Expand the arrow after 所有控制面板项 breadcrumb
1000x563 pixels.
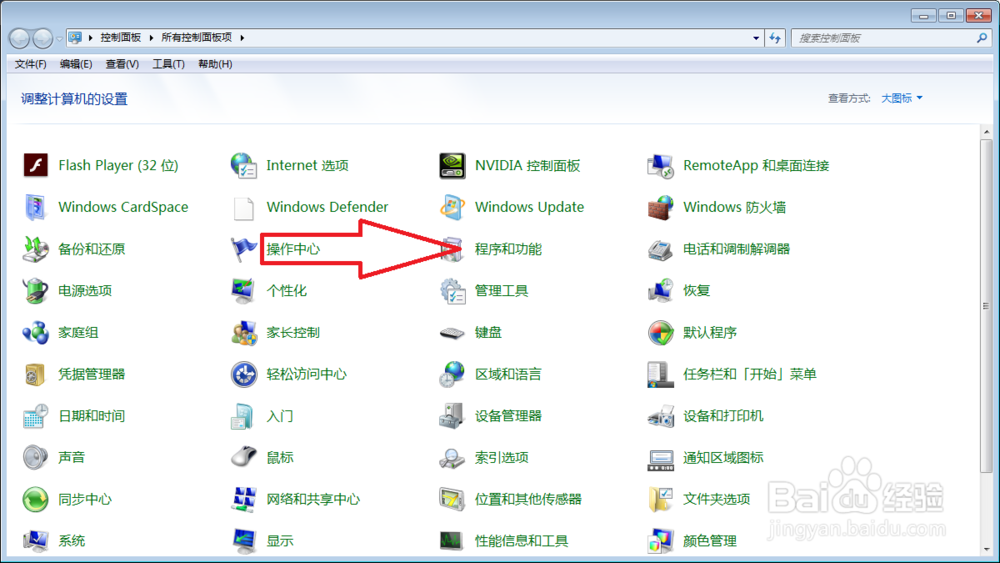tap(242, 38)
